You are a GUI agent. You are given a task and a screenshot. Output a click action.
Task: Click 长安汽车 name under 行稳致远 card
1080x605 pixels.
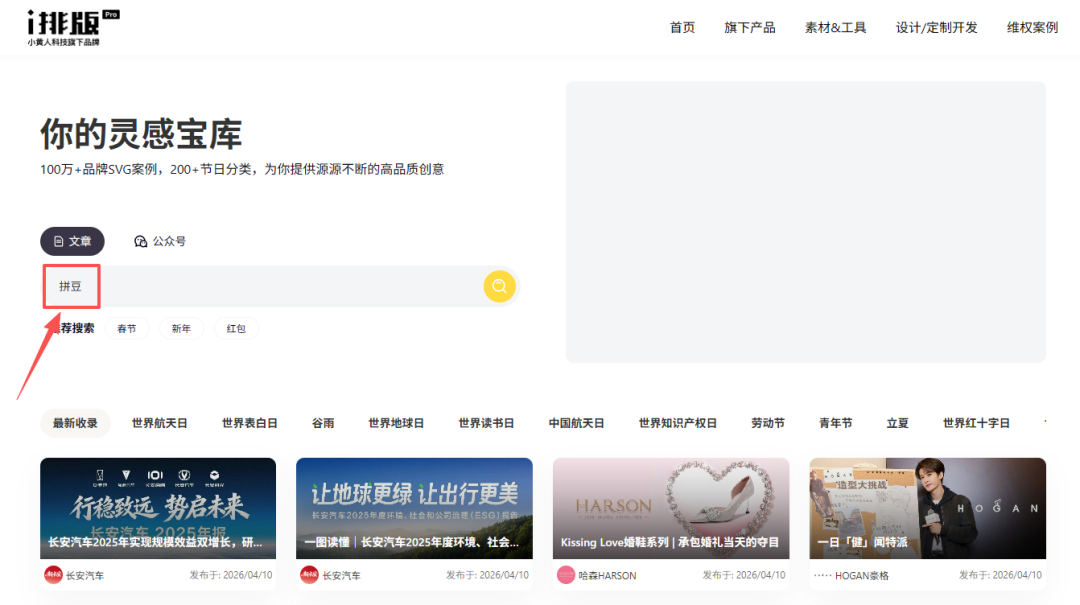(x=85, y=575)
